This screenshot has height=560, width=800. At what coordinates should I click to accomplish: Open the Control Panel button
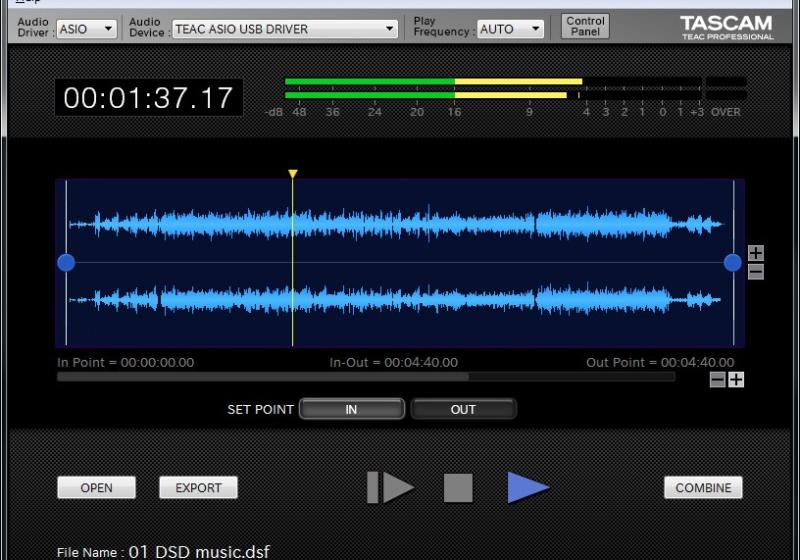pos(585,26)
